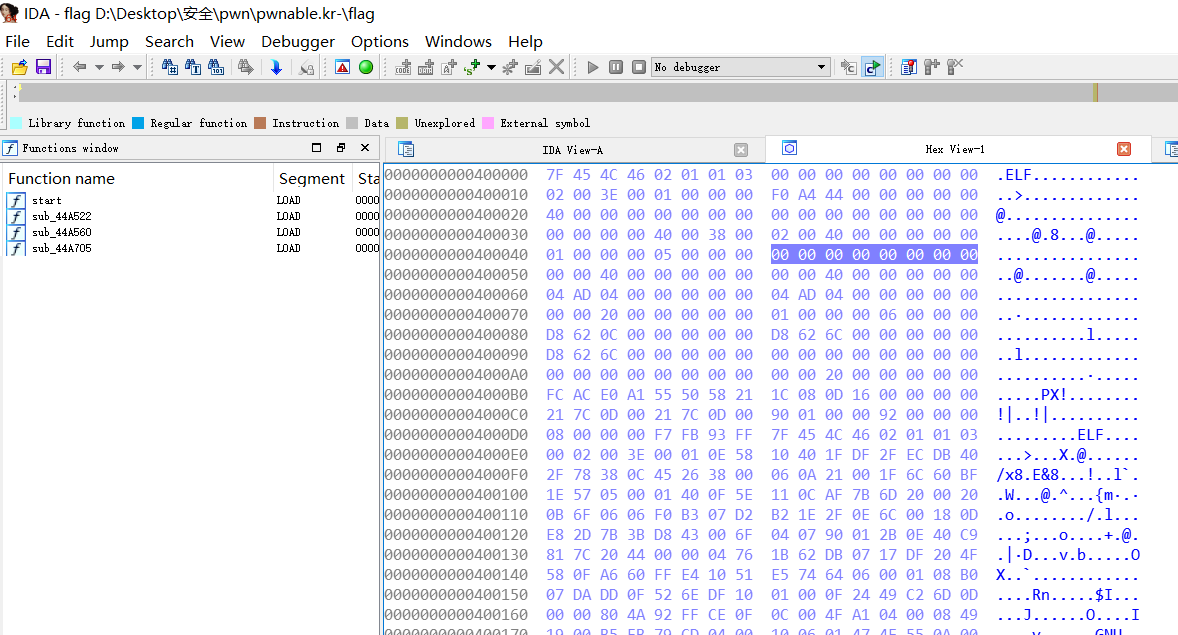Click the blue down arrow jump icon
This screenshot has height=635, width=1178.
pyautogui.click(x=276, y=67)
